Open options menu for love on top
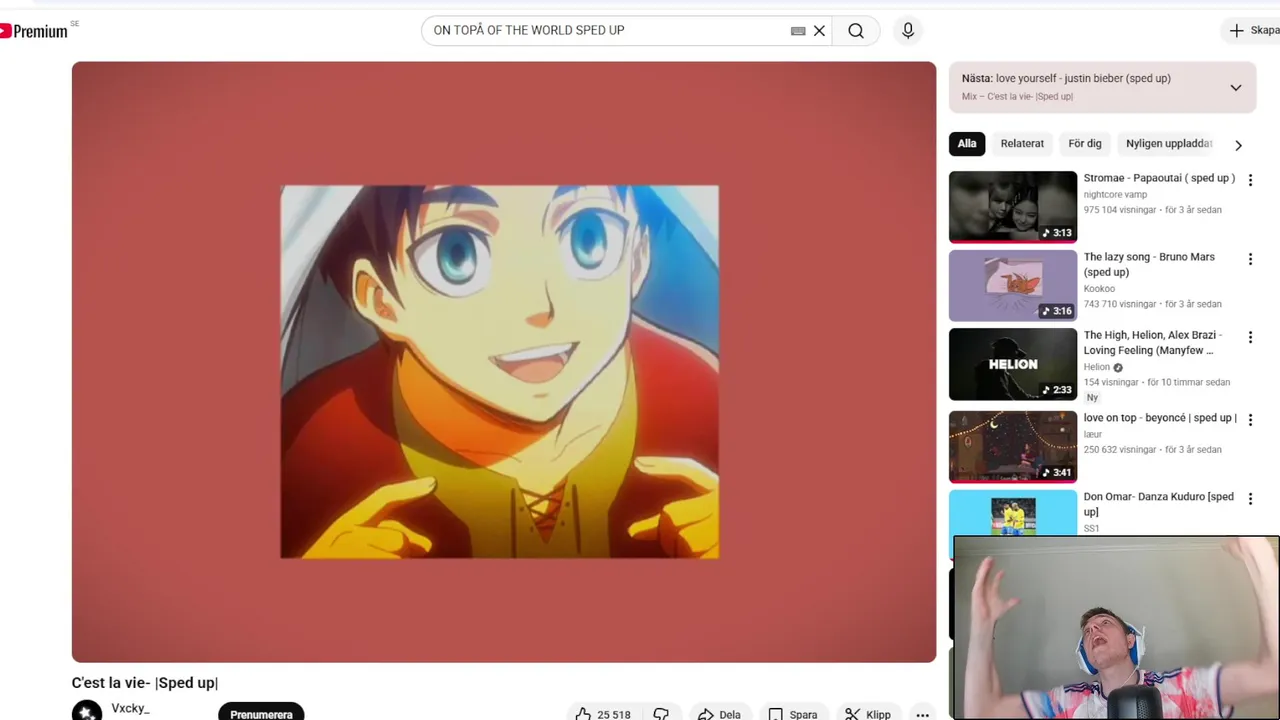The width and height of the screenshot is (1280, 720). coord(1250,420)
